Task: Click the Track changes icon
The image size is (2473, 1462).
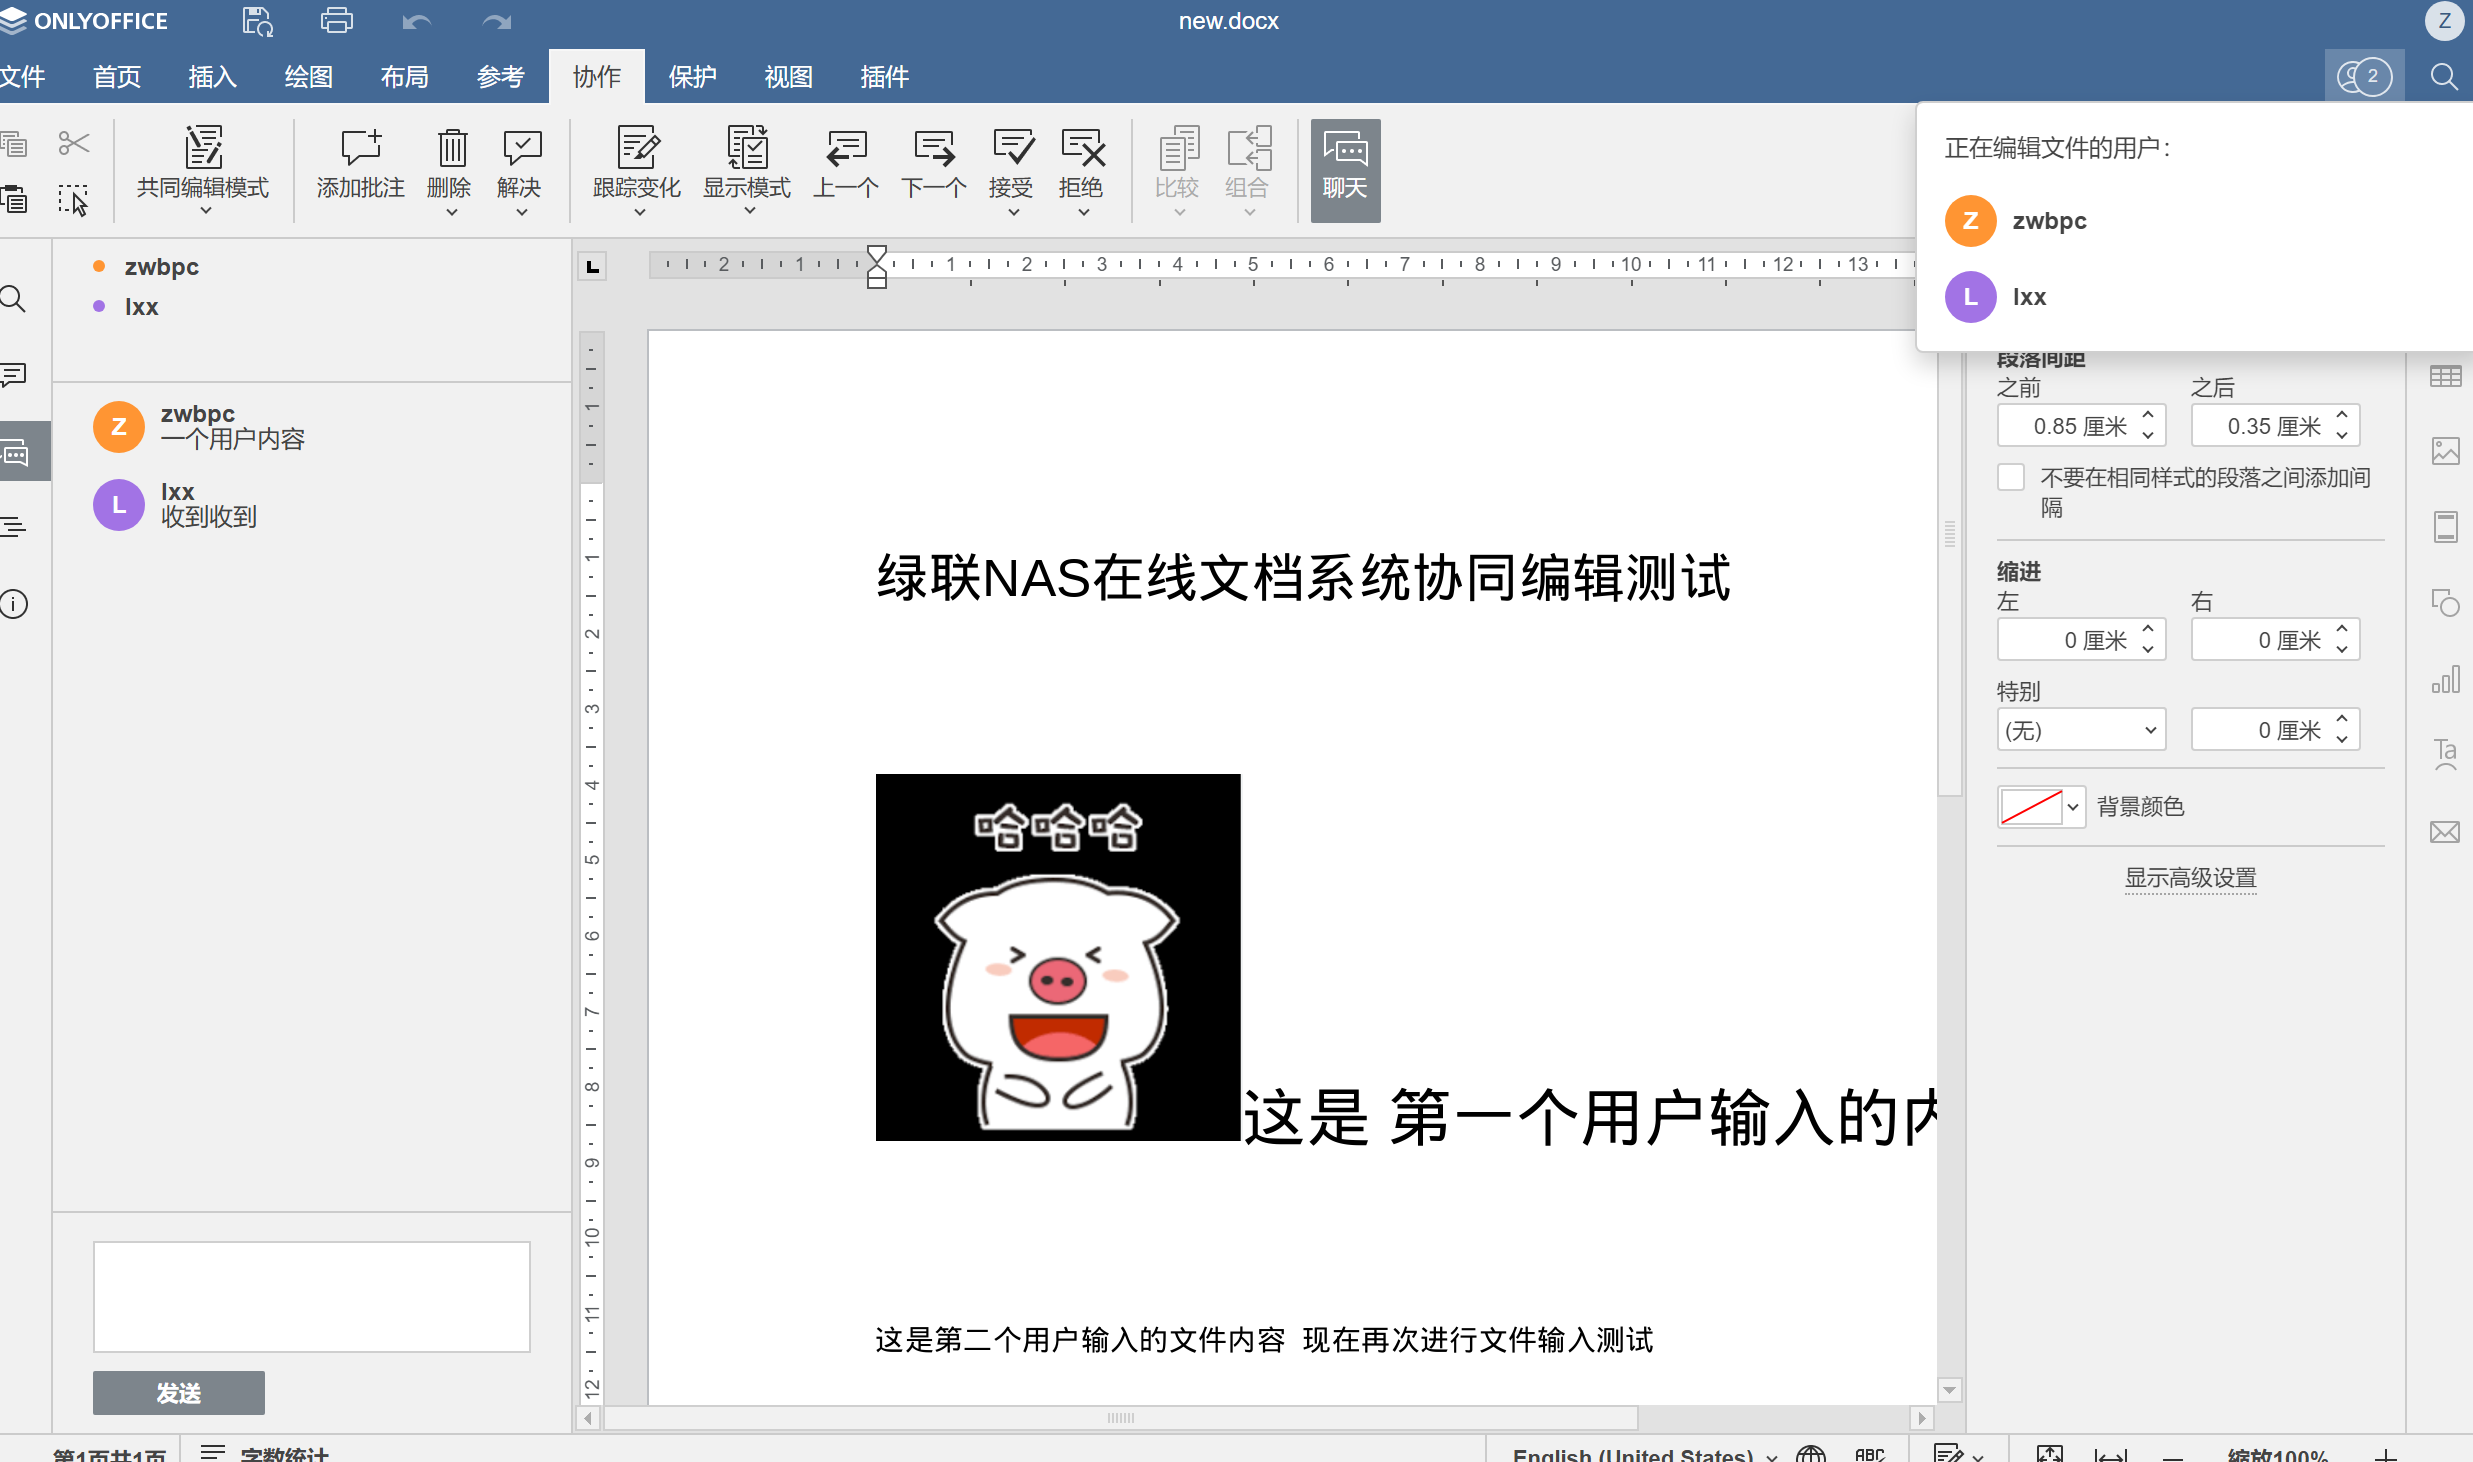Action: (x=637, y=148)
